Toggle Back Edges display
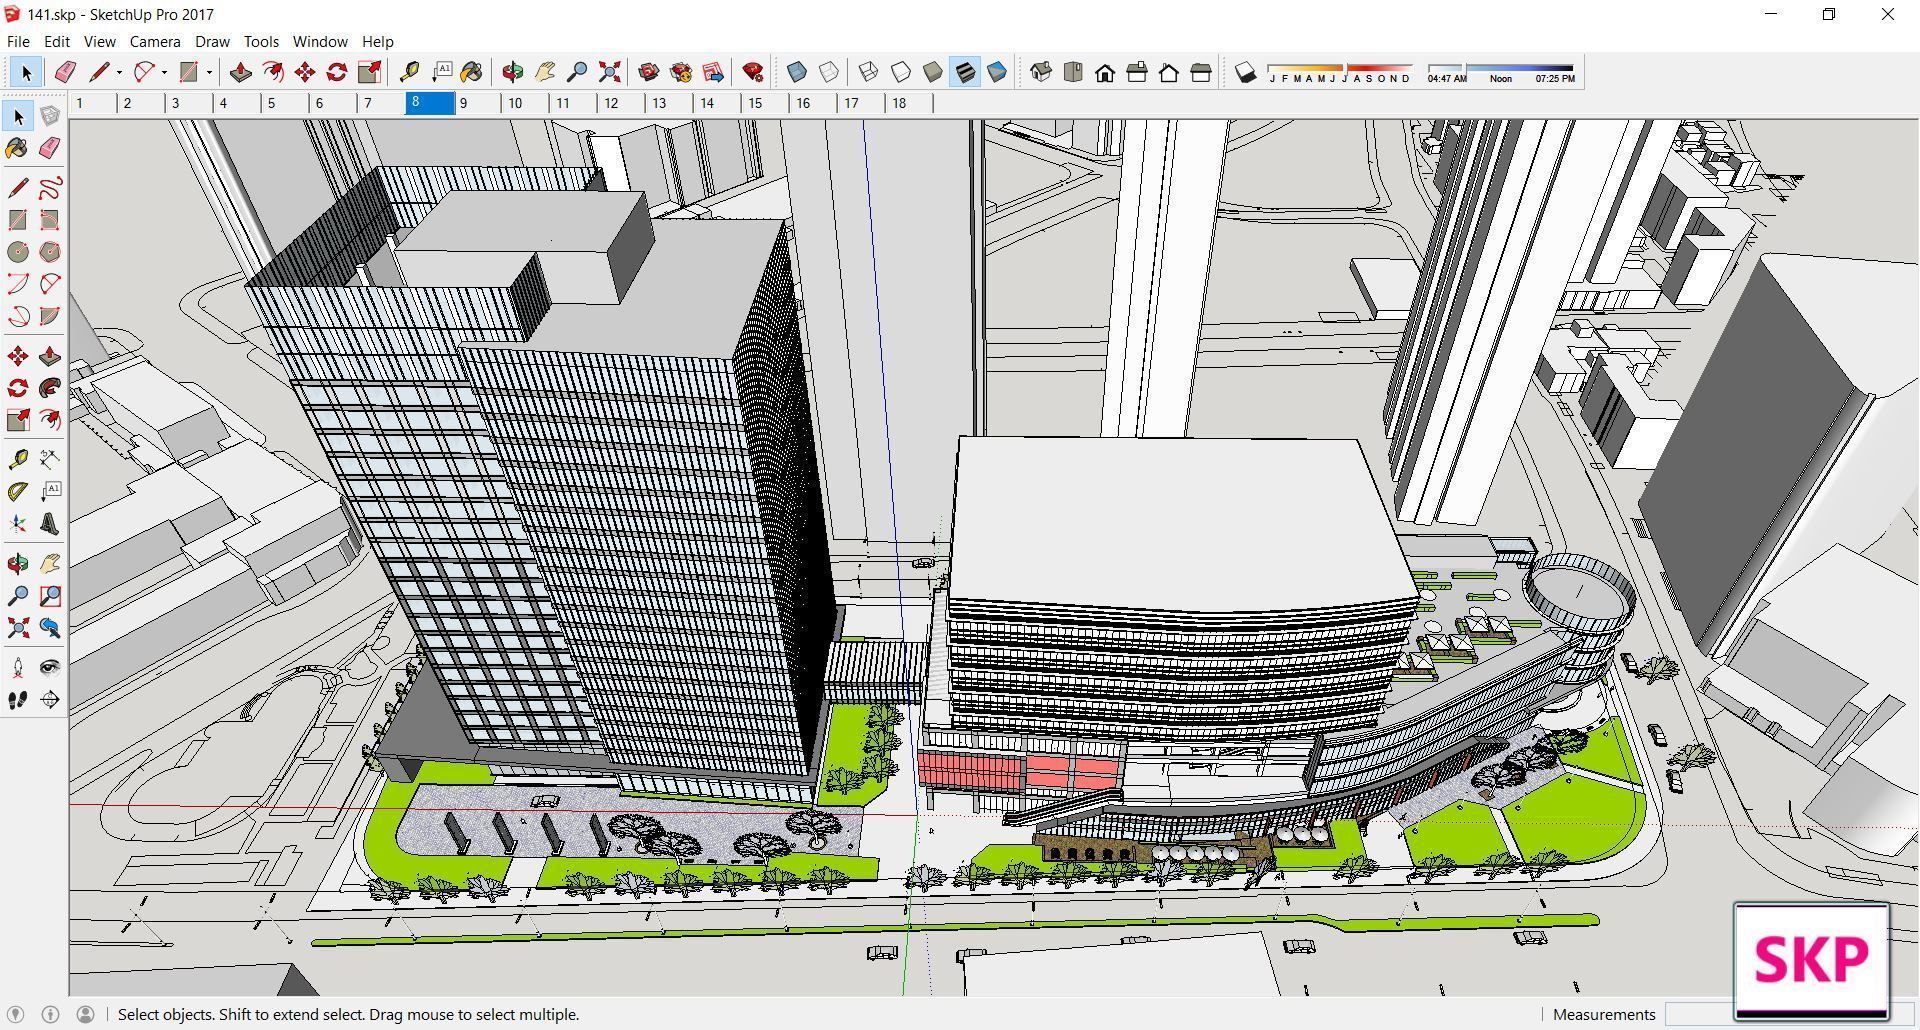Screen dimensions: 1920x1030 point(829,72)
